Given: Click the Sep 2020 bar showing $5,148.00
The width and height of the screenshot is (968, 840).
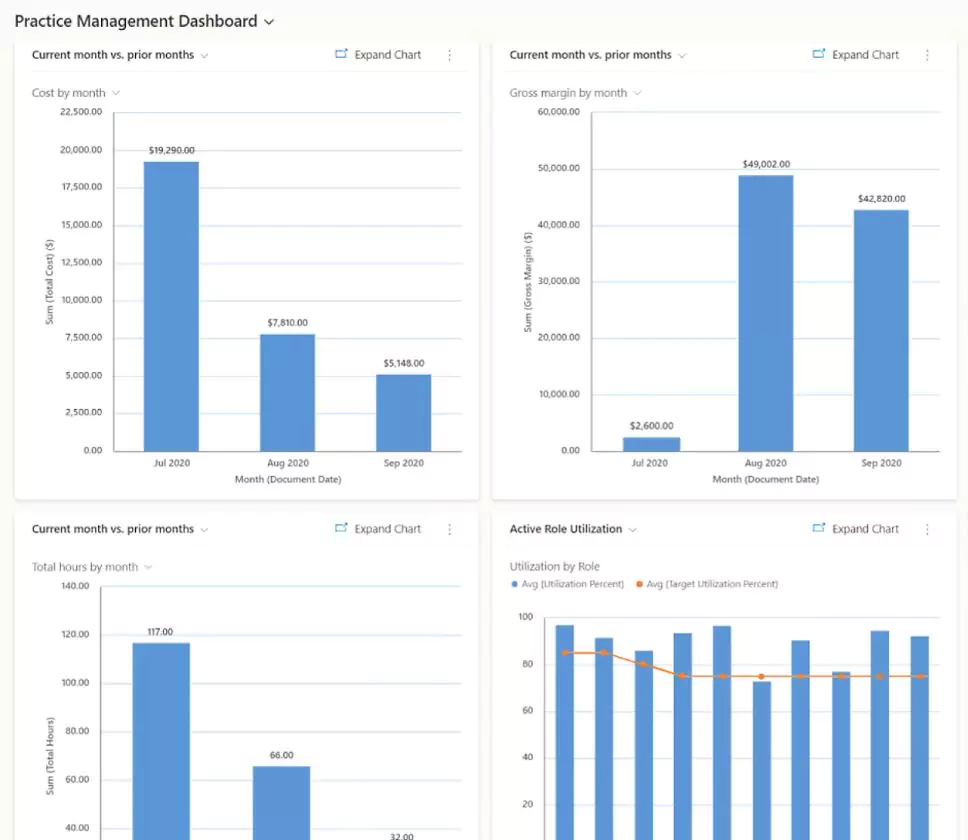Looking at the screenshot, I should click(403, 412).
